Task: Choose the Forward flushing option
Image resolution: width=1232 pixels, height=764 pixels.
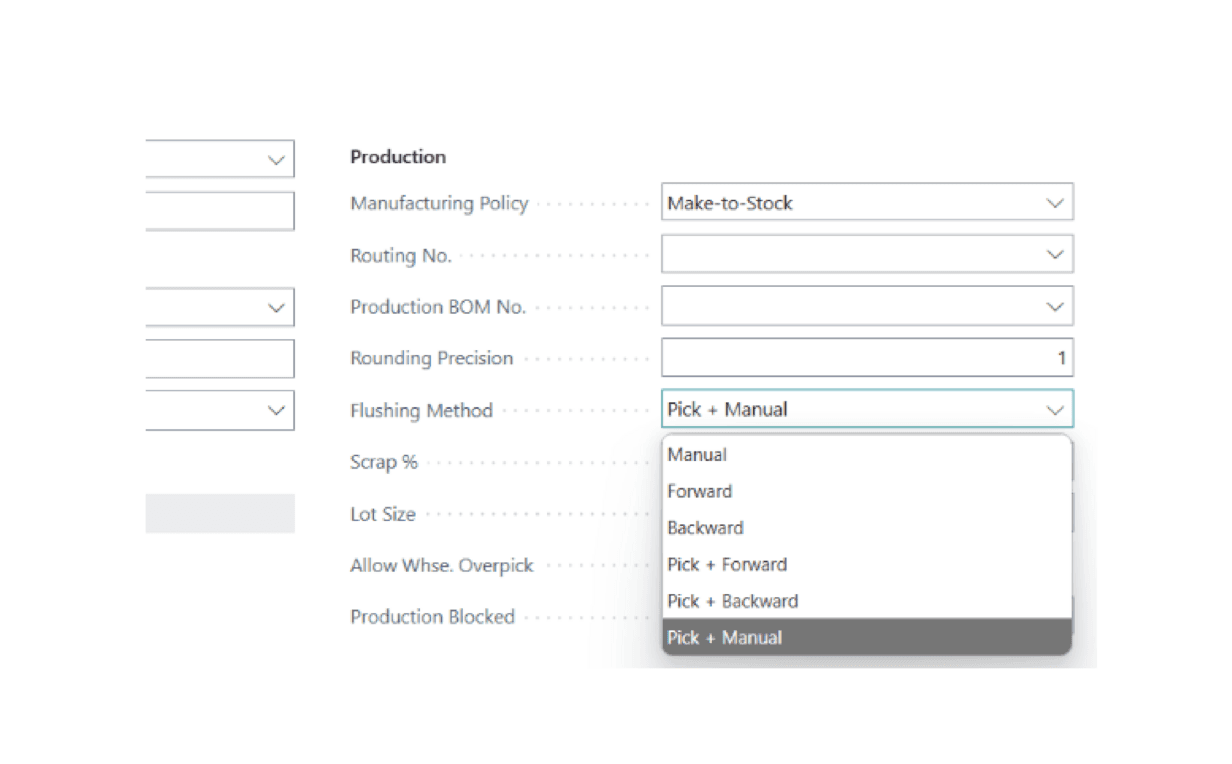Action: pos(700,491)
